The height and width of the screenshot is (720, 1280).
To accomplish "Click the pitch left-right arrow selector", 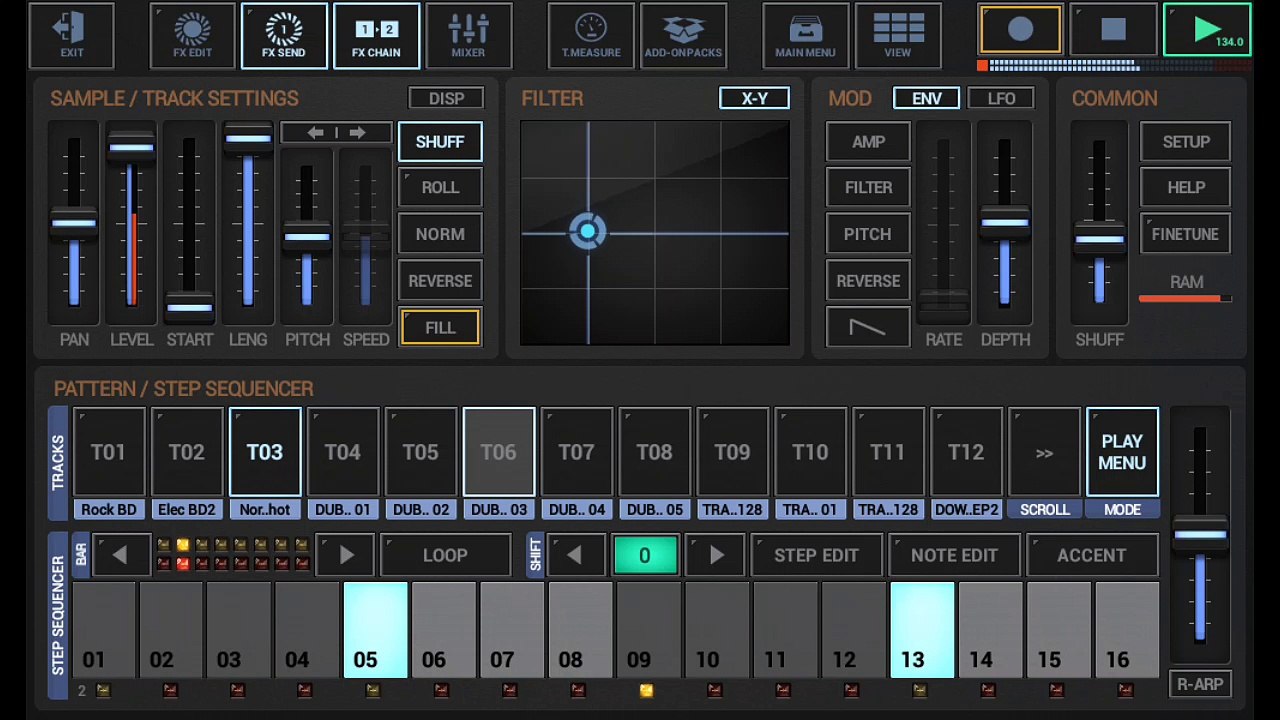I will coord(336,133).
